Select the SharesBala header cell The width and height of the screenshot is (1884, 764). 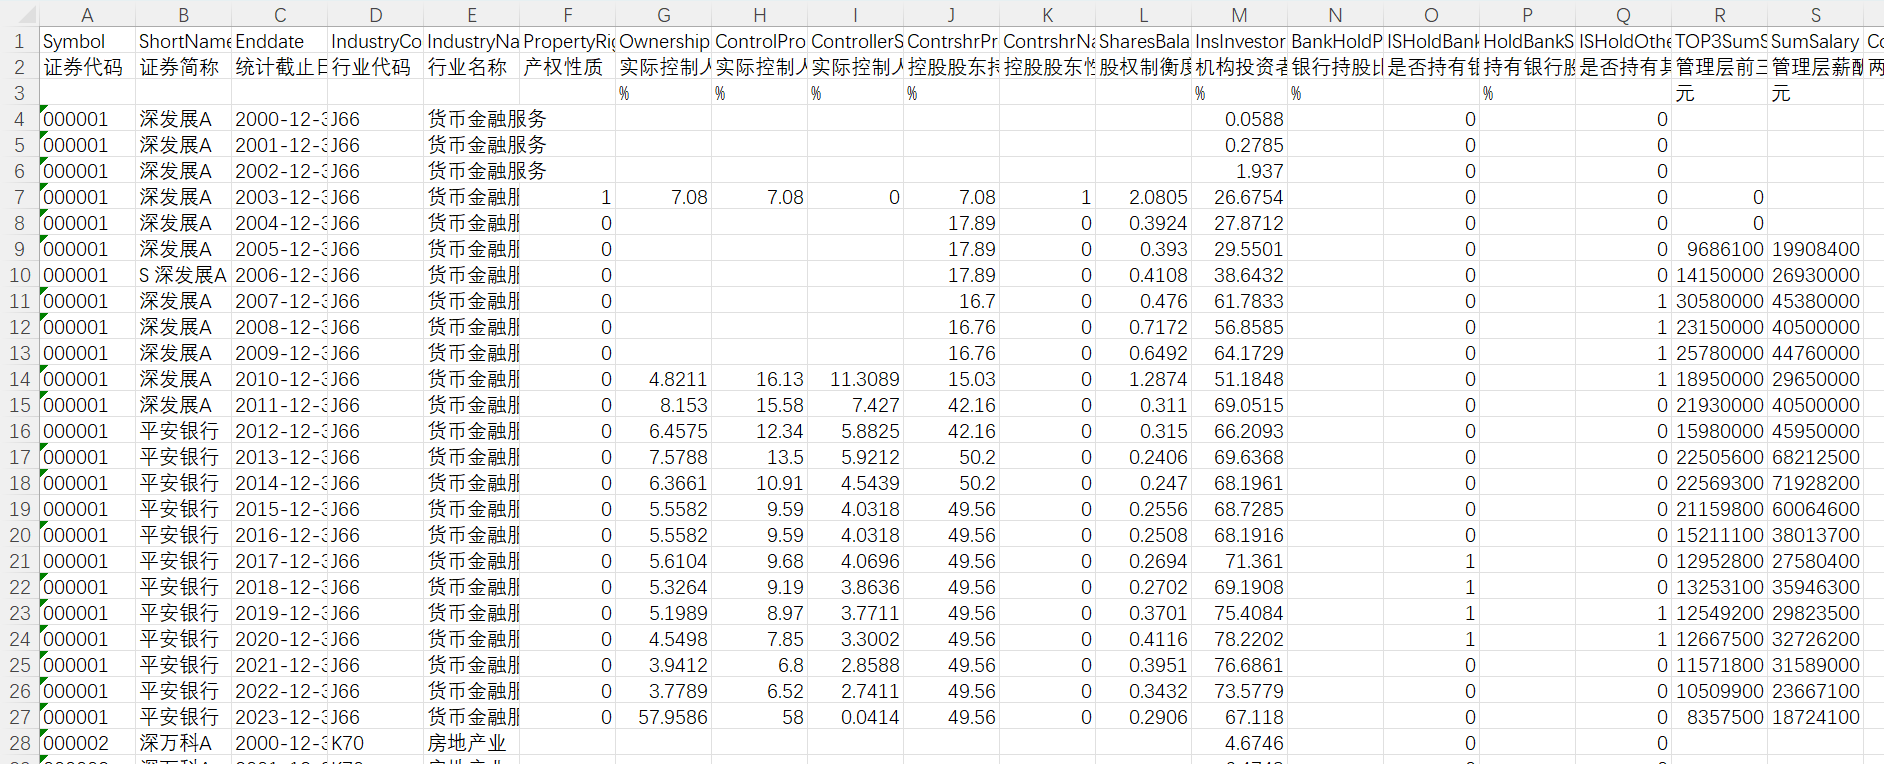(x=1143, y=41)
